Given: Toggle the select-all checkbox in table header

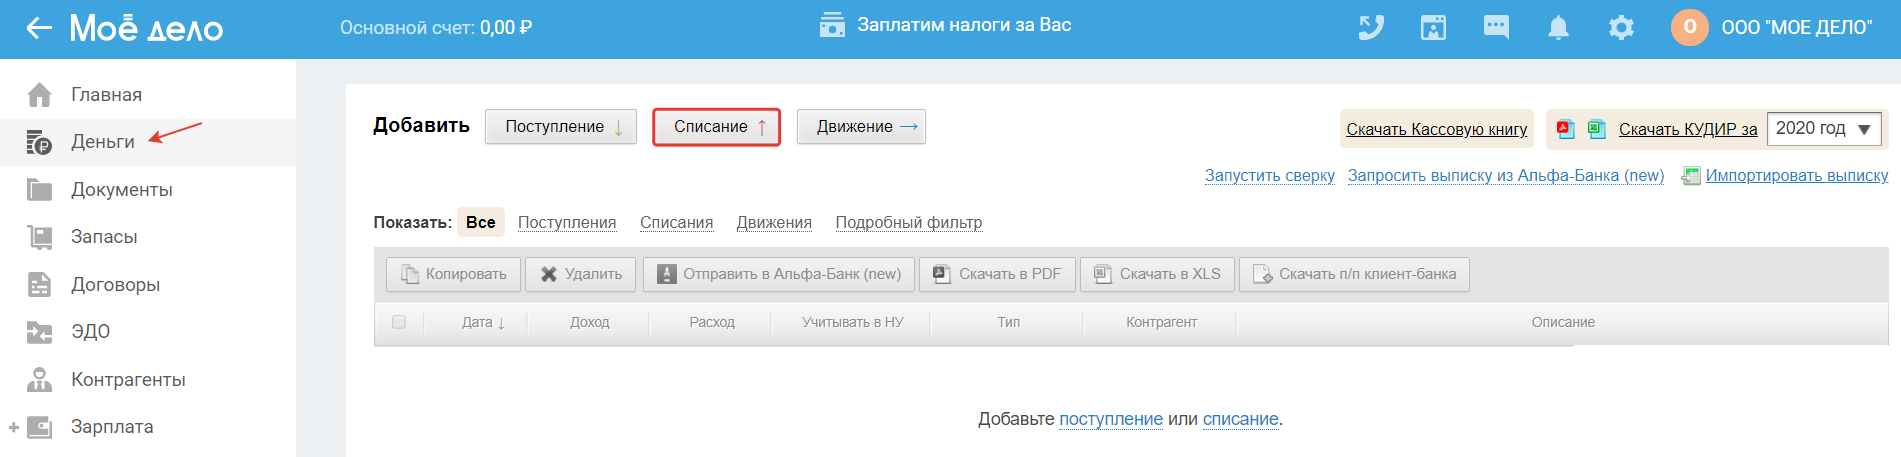Looking at the screenshot, I should [399, 322].
